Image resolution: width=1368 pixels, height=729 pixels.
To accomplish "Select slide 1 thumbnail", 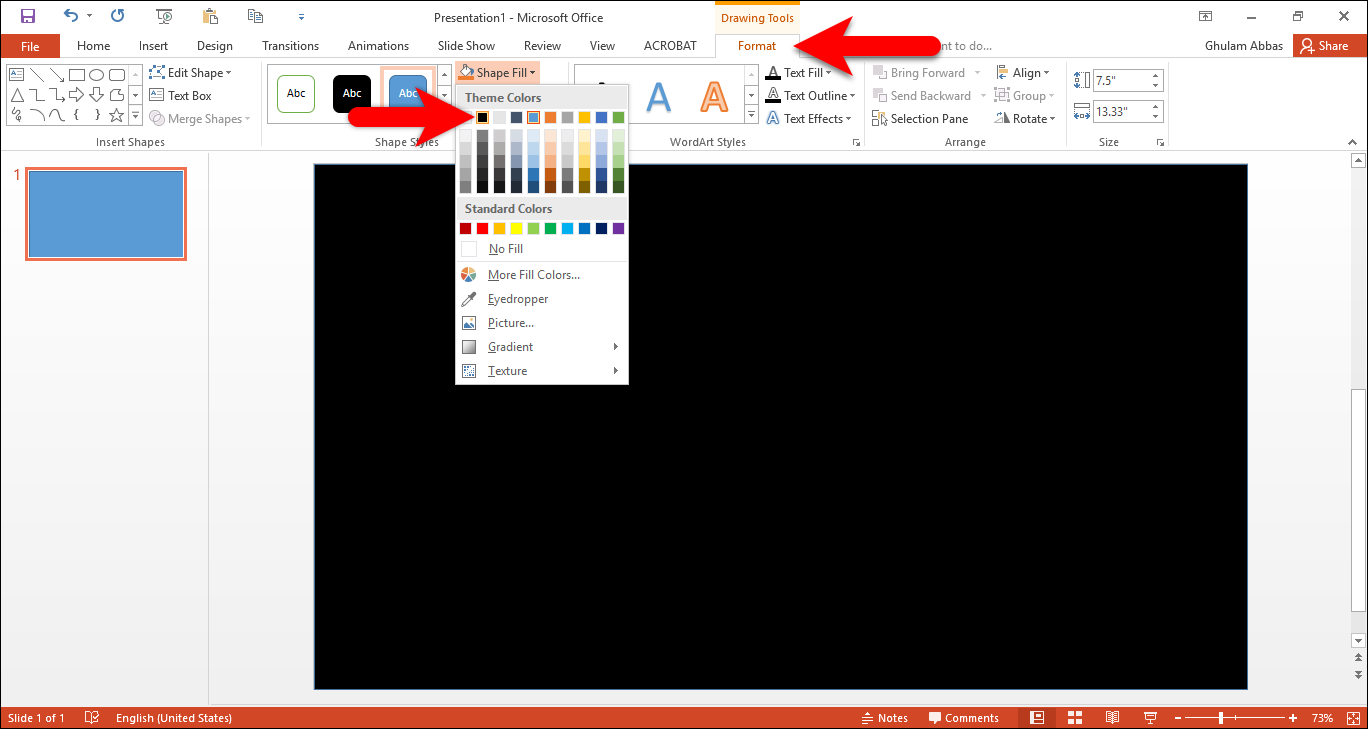I will coord(106,214).
